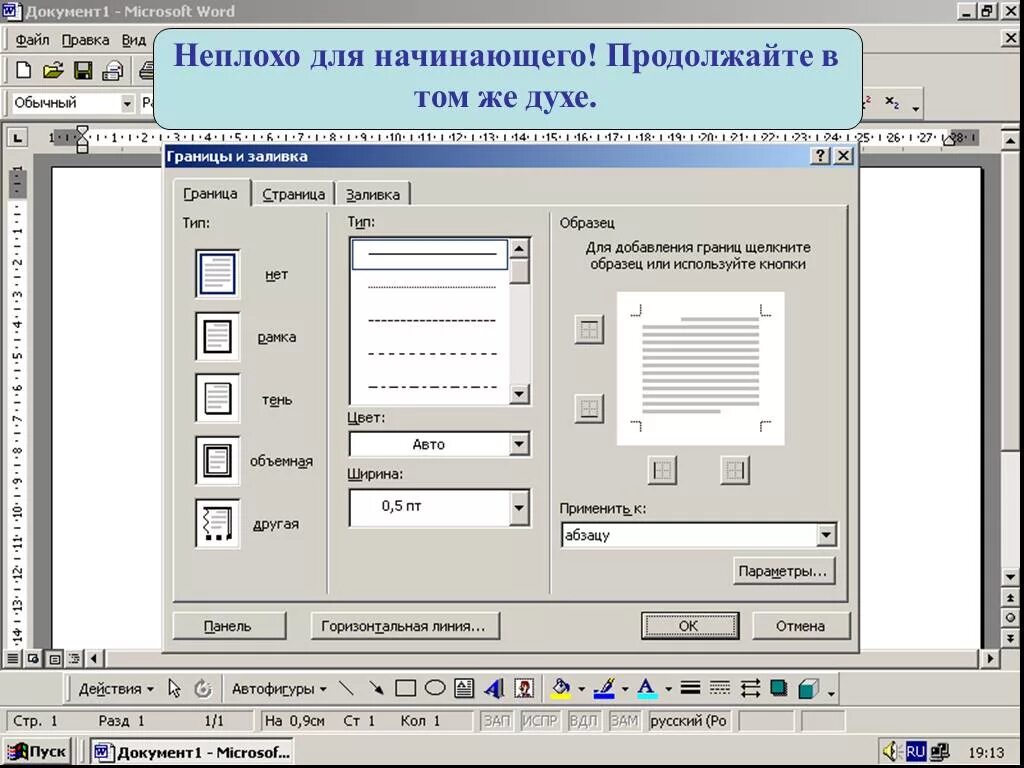Insert WordArt from the drawing toolbar

pos(494,688)
